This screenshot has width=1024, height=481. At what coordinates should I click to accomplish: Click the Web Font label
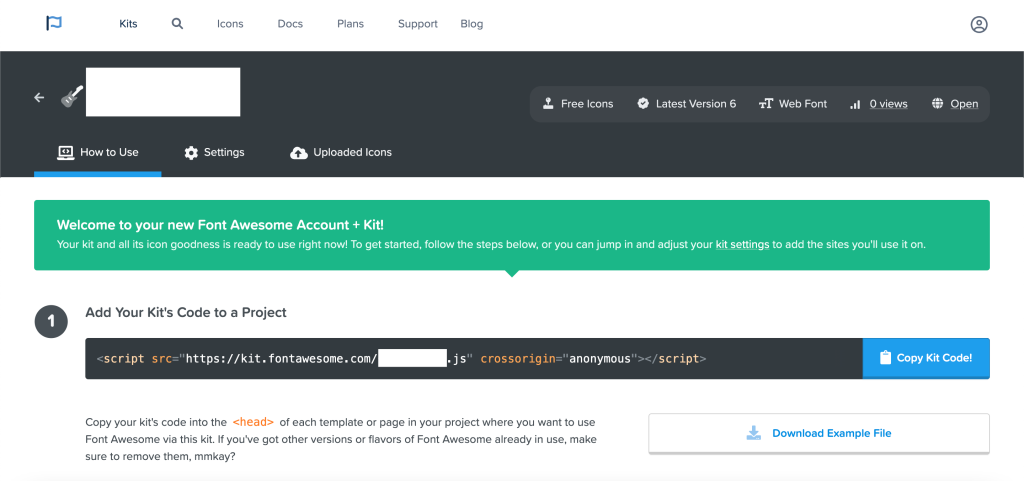(803, 104)
